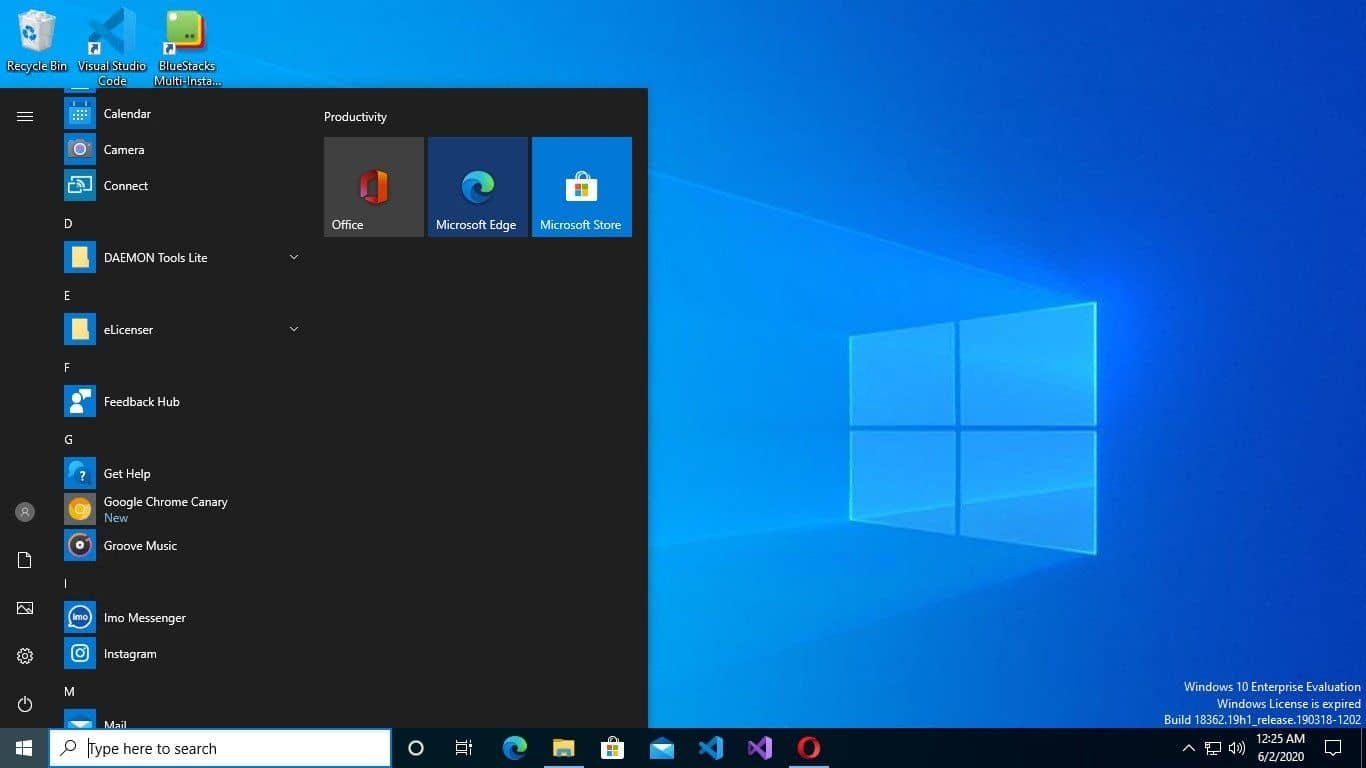Open the user account button in Start sidebar

25,512
